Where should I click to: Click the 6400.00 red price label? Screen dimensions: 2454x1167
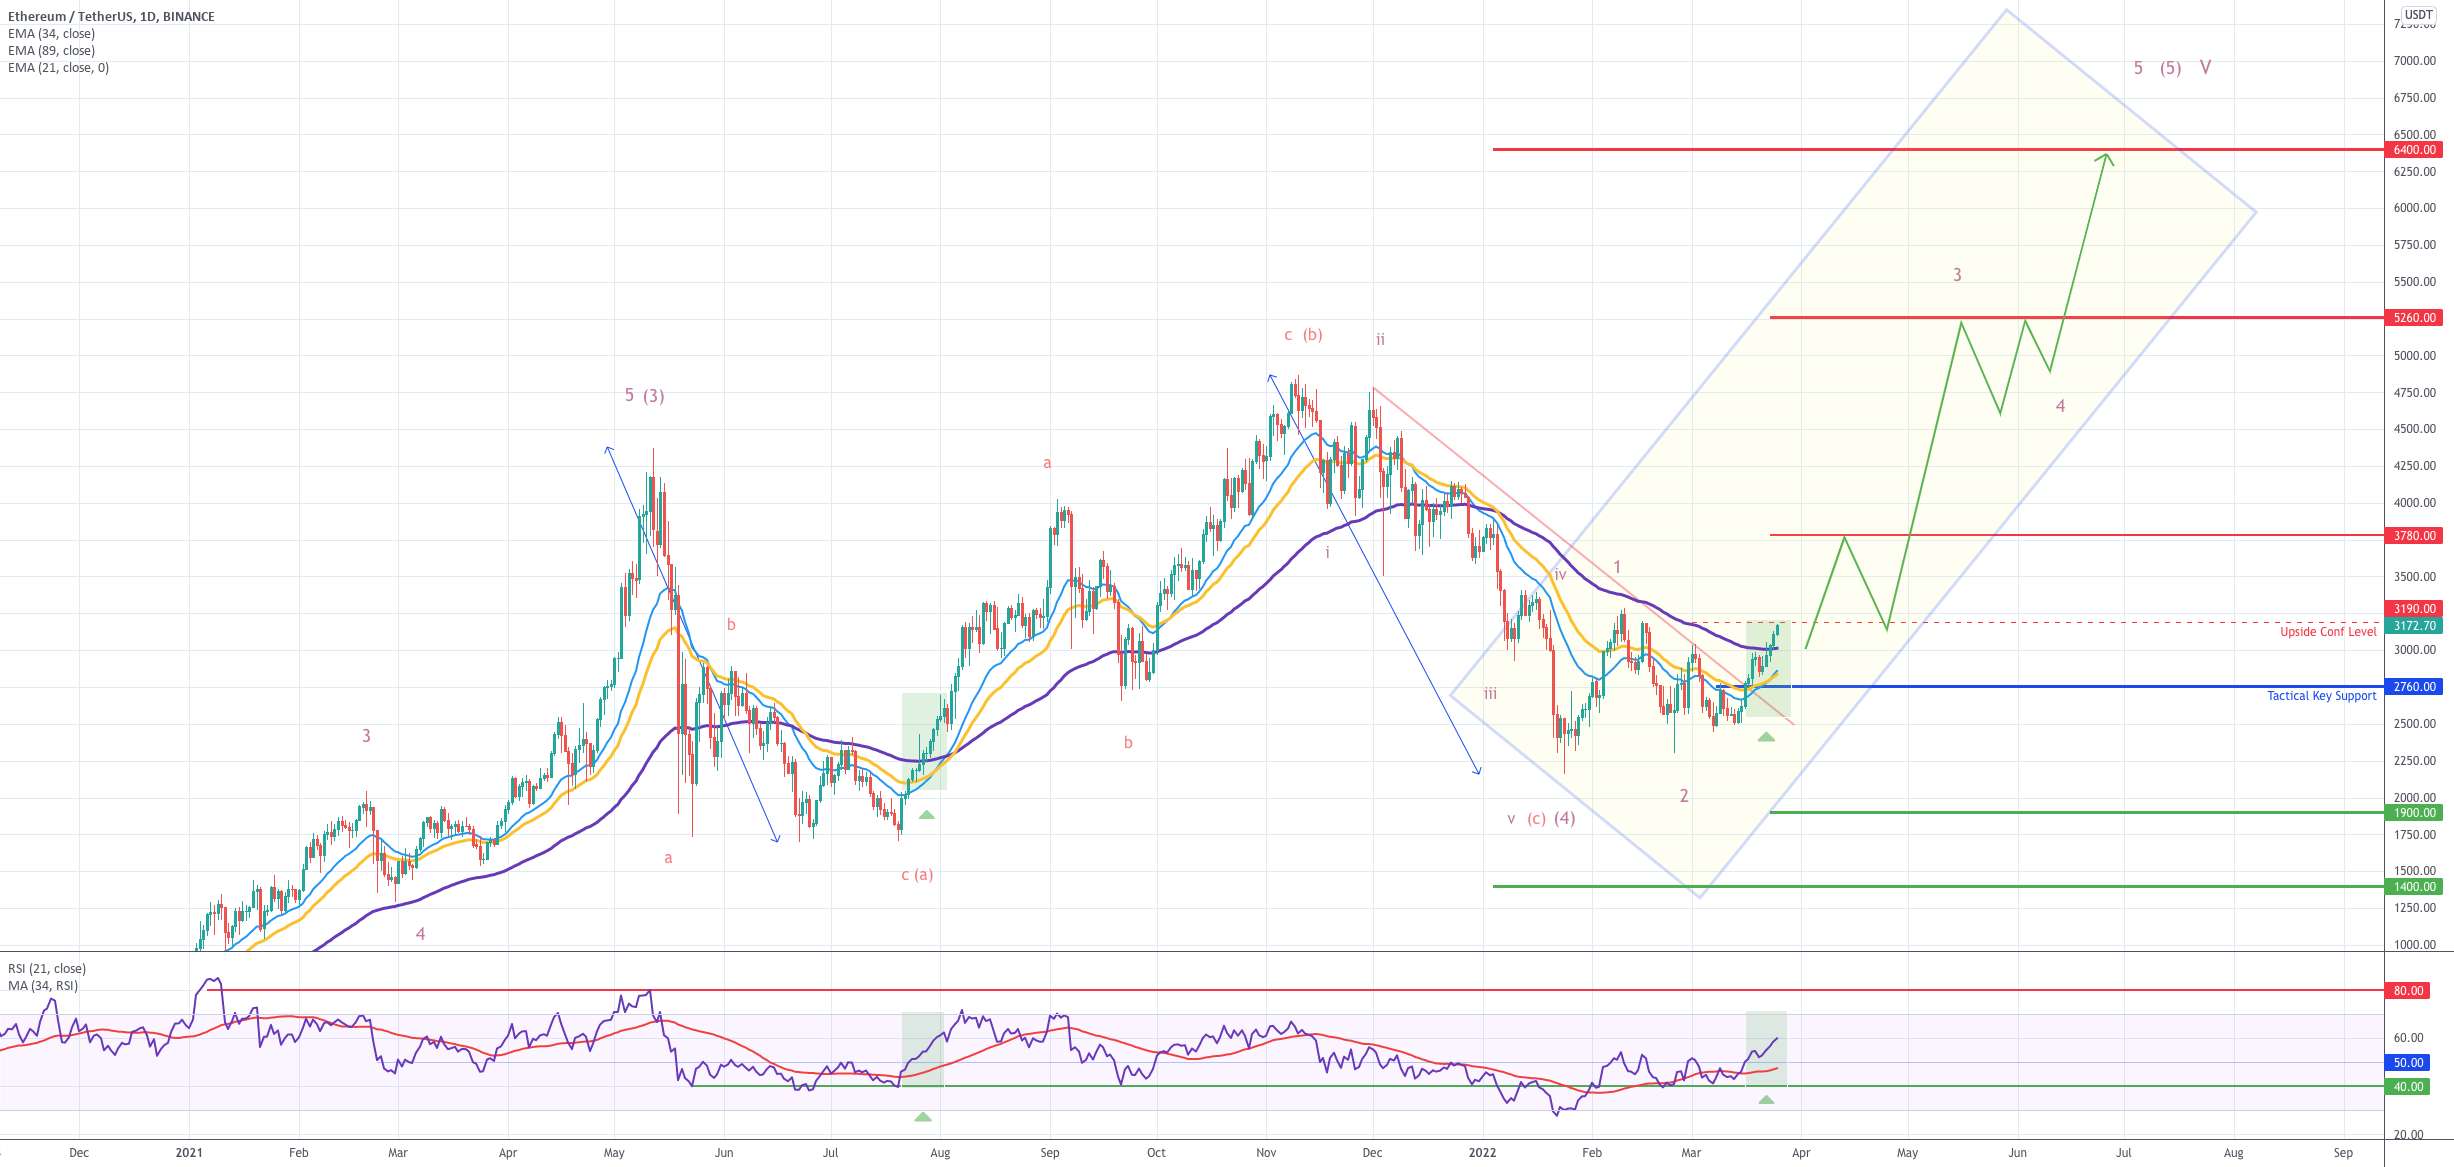coord(2414,150)
